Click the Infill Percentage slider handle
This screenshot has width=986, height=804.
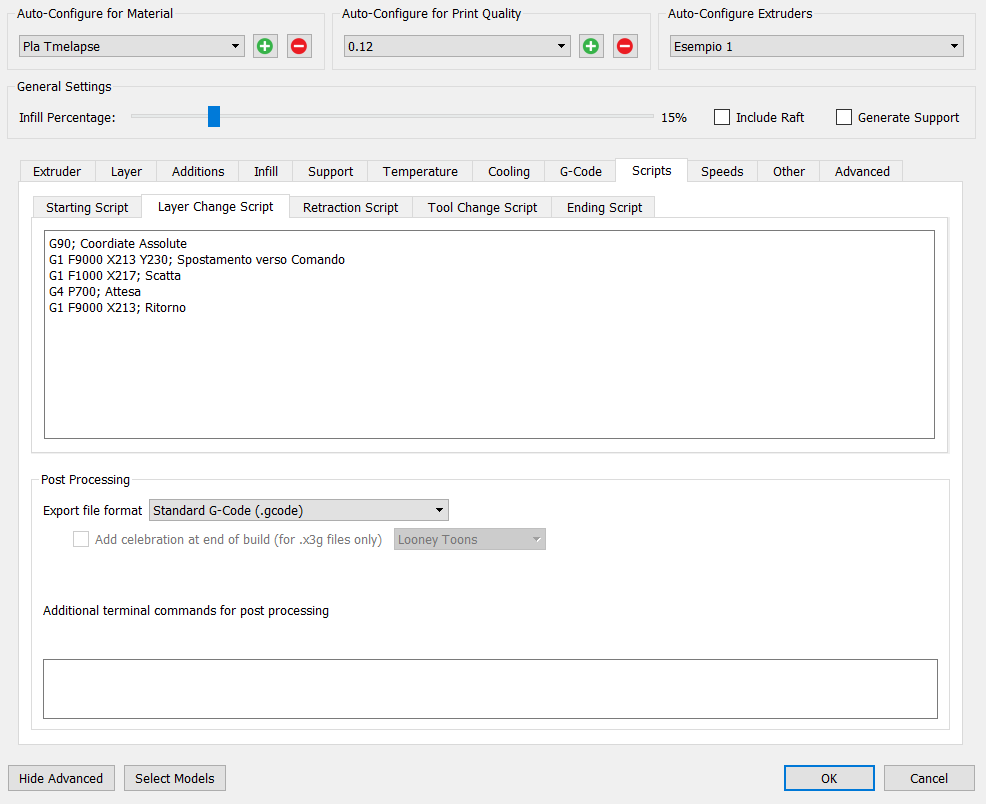(214, 116)
